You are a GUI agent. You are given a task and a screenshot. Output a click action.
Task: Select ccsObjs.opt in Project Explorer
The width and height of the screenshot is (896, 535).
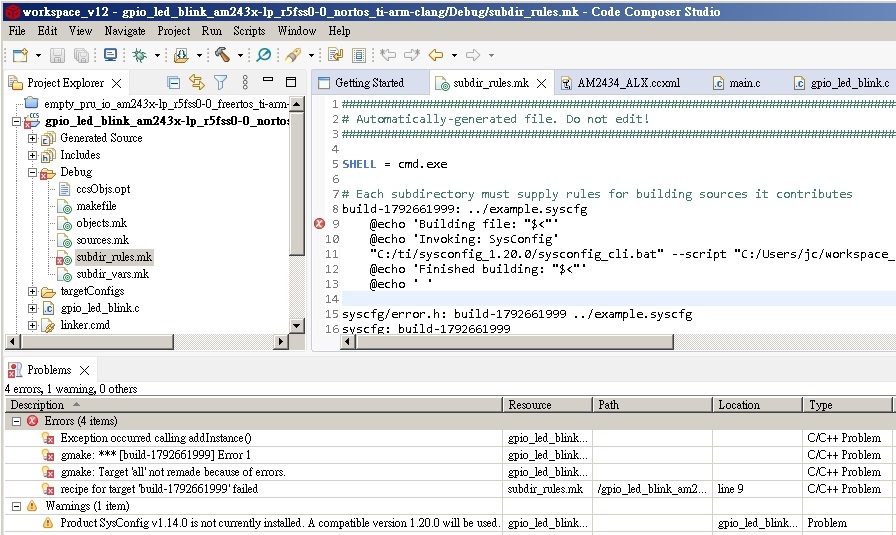click(103, 189)
